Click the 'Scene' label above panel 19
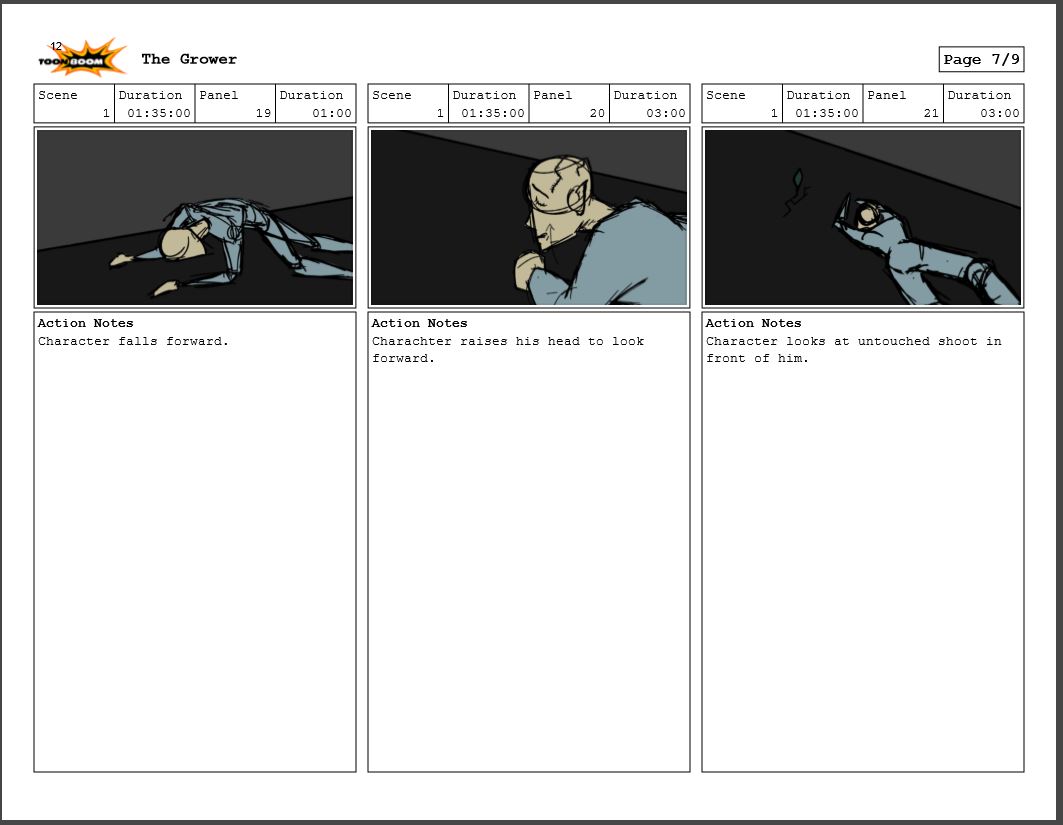Screen dimensions: 1063x825 tap(58, 96)
